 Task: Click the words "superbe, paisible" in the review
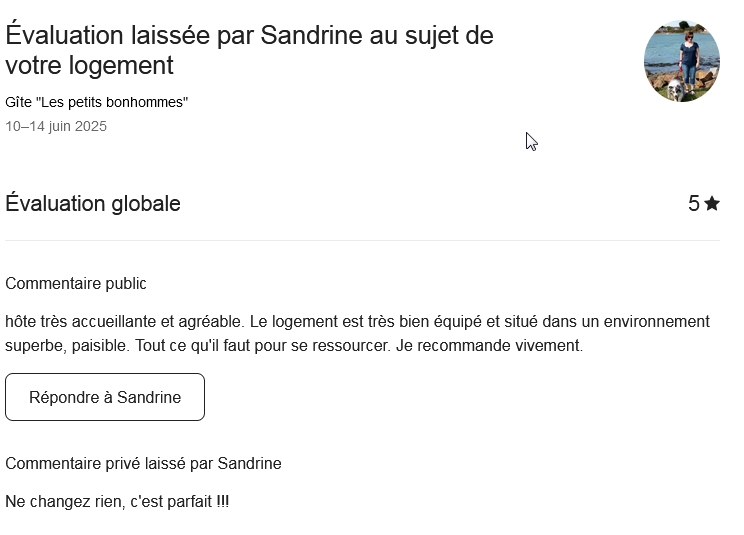tap(65, 346)
